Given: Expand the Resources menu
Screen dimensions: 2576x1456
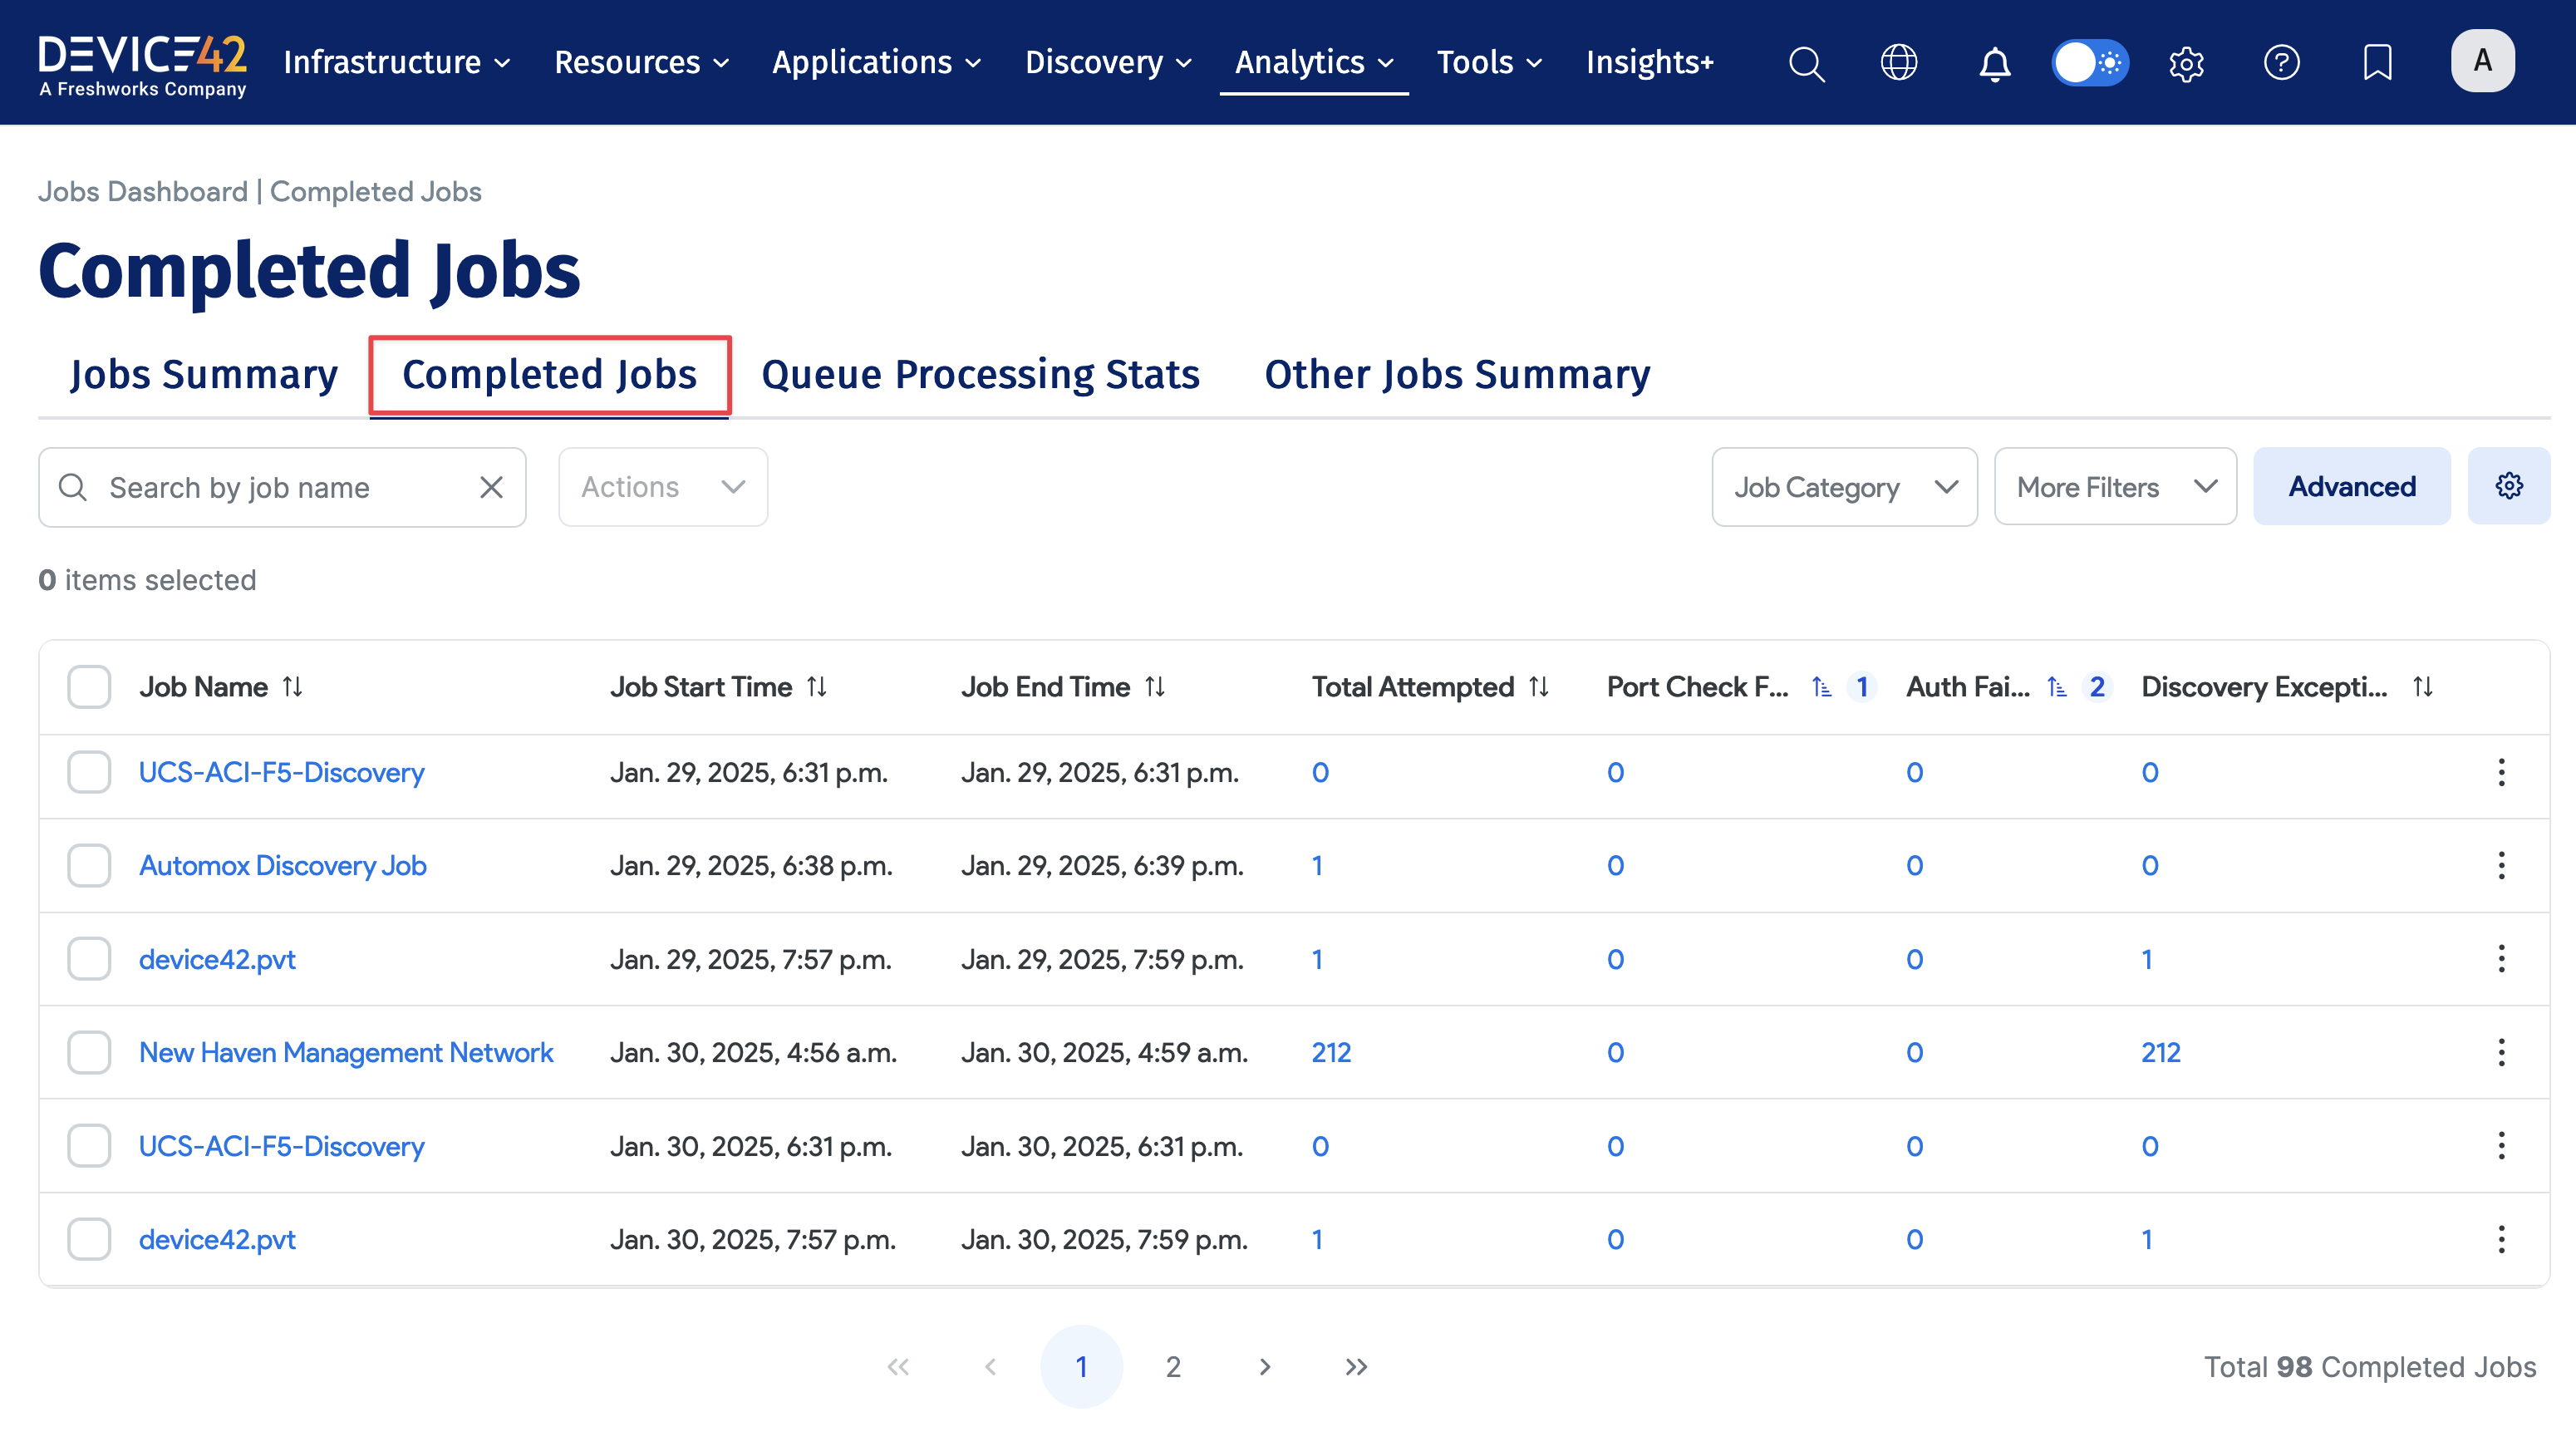Looking at the screenshot, I should [x=641, y=62].
